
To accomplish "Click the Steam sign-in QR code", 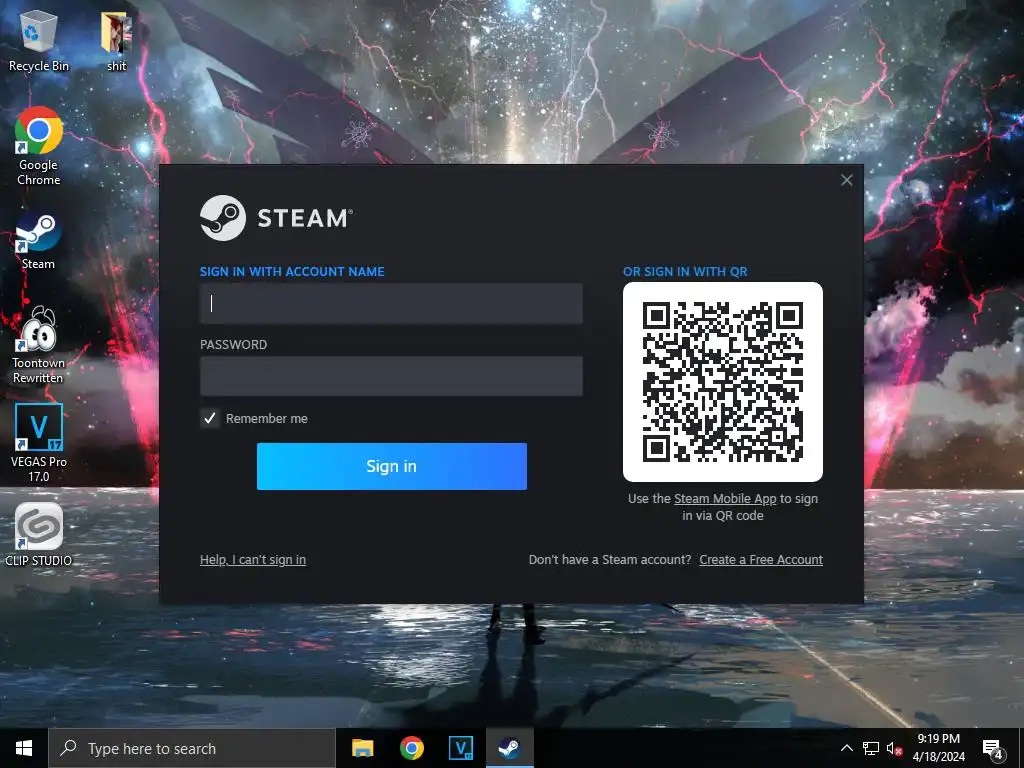I will click(722, 382).
